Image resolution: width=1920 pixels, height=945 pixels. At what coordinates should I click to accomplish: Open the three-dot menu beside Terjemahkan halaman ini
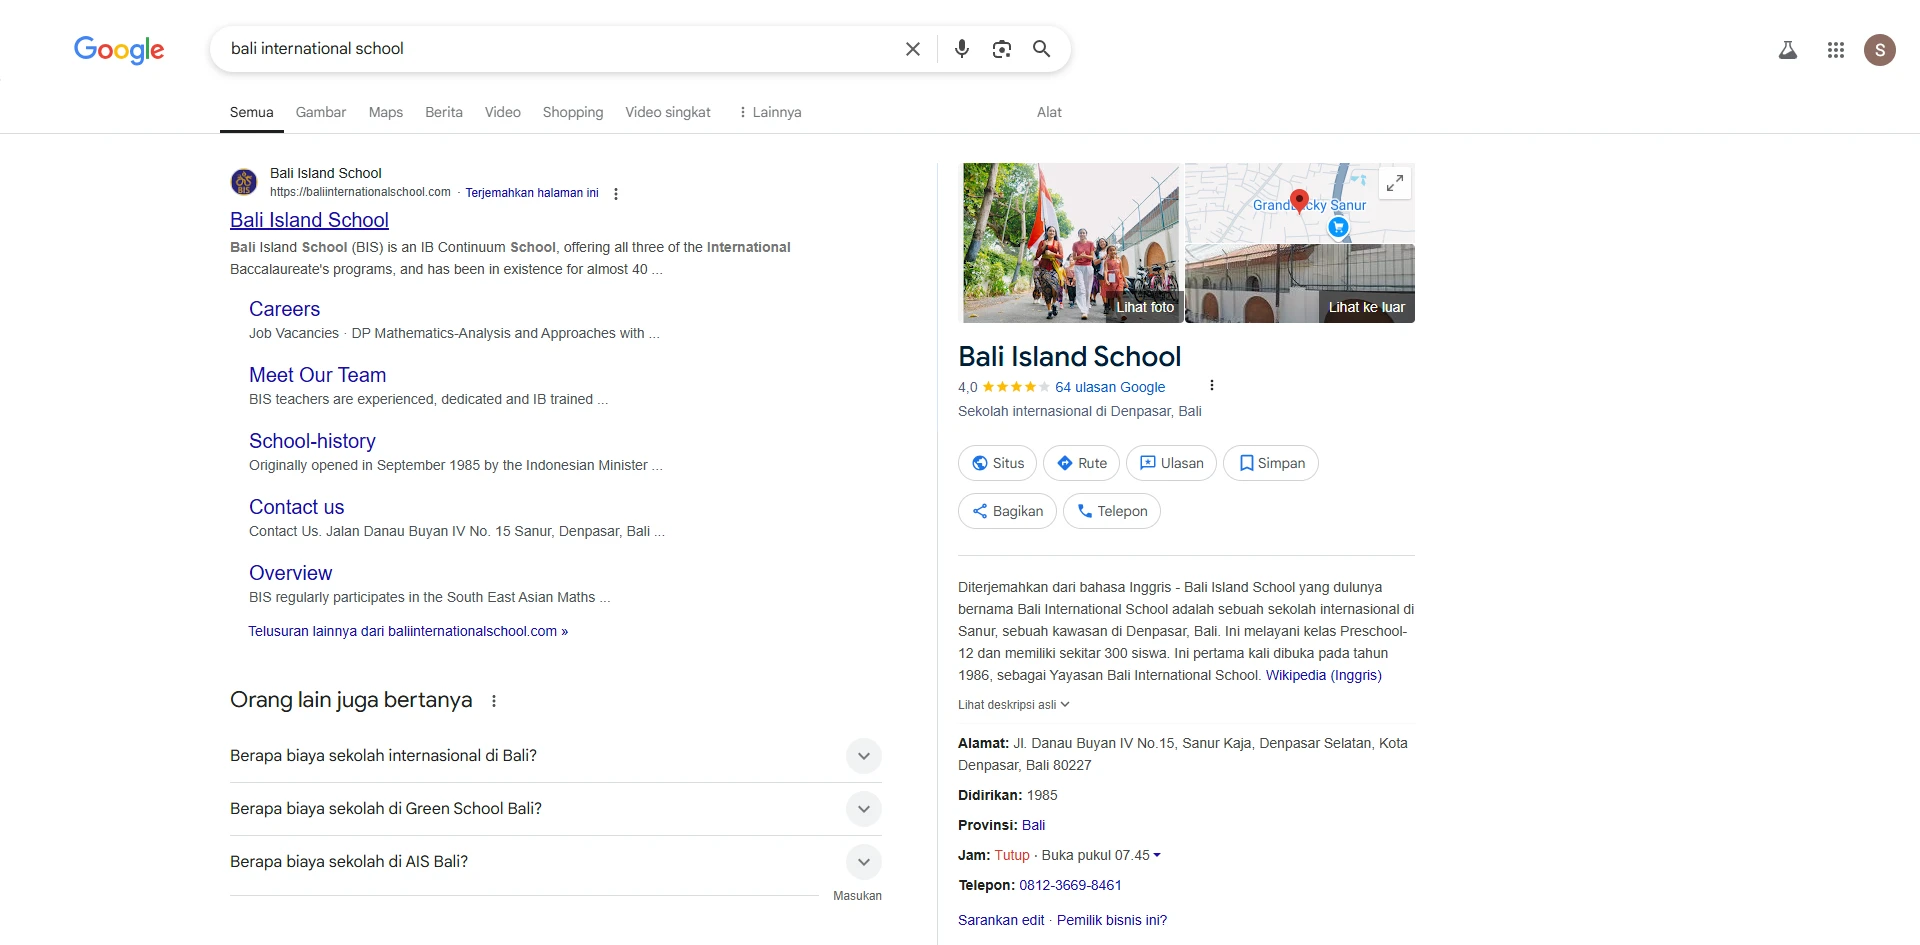coord(615,193)
